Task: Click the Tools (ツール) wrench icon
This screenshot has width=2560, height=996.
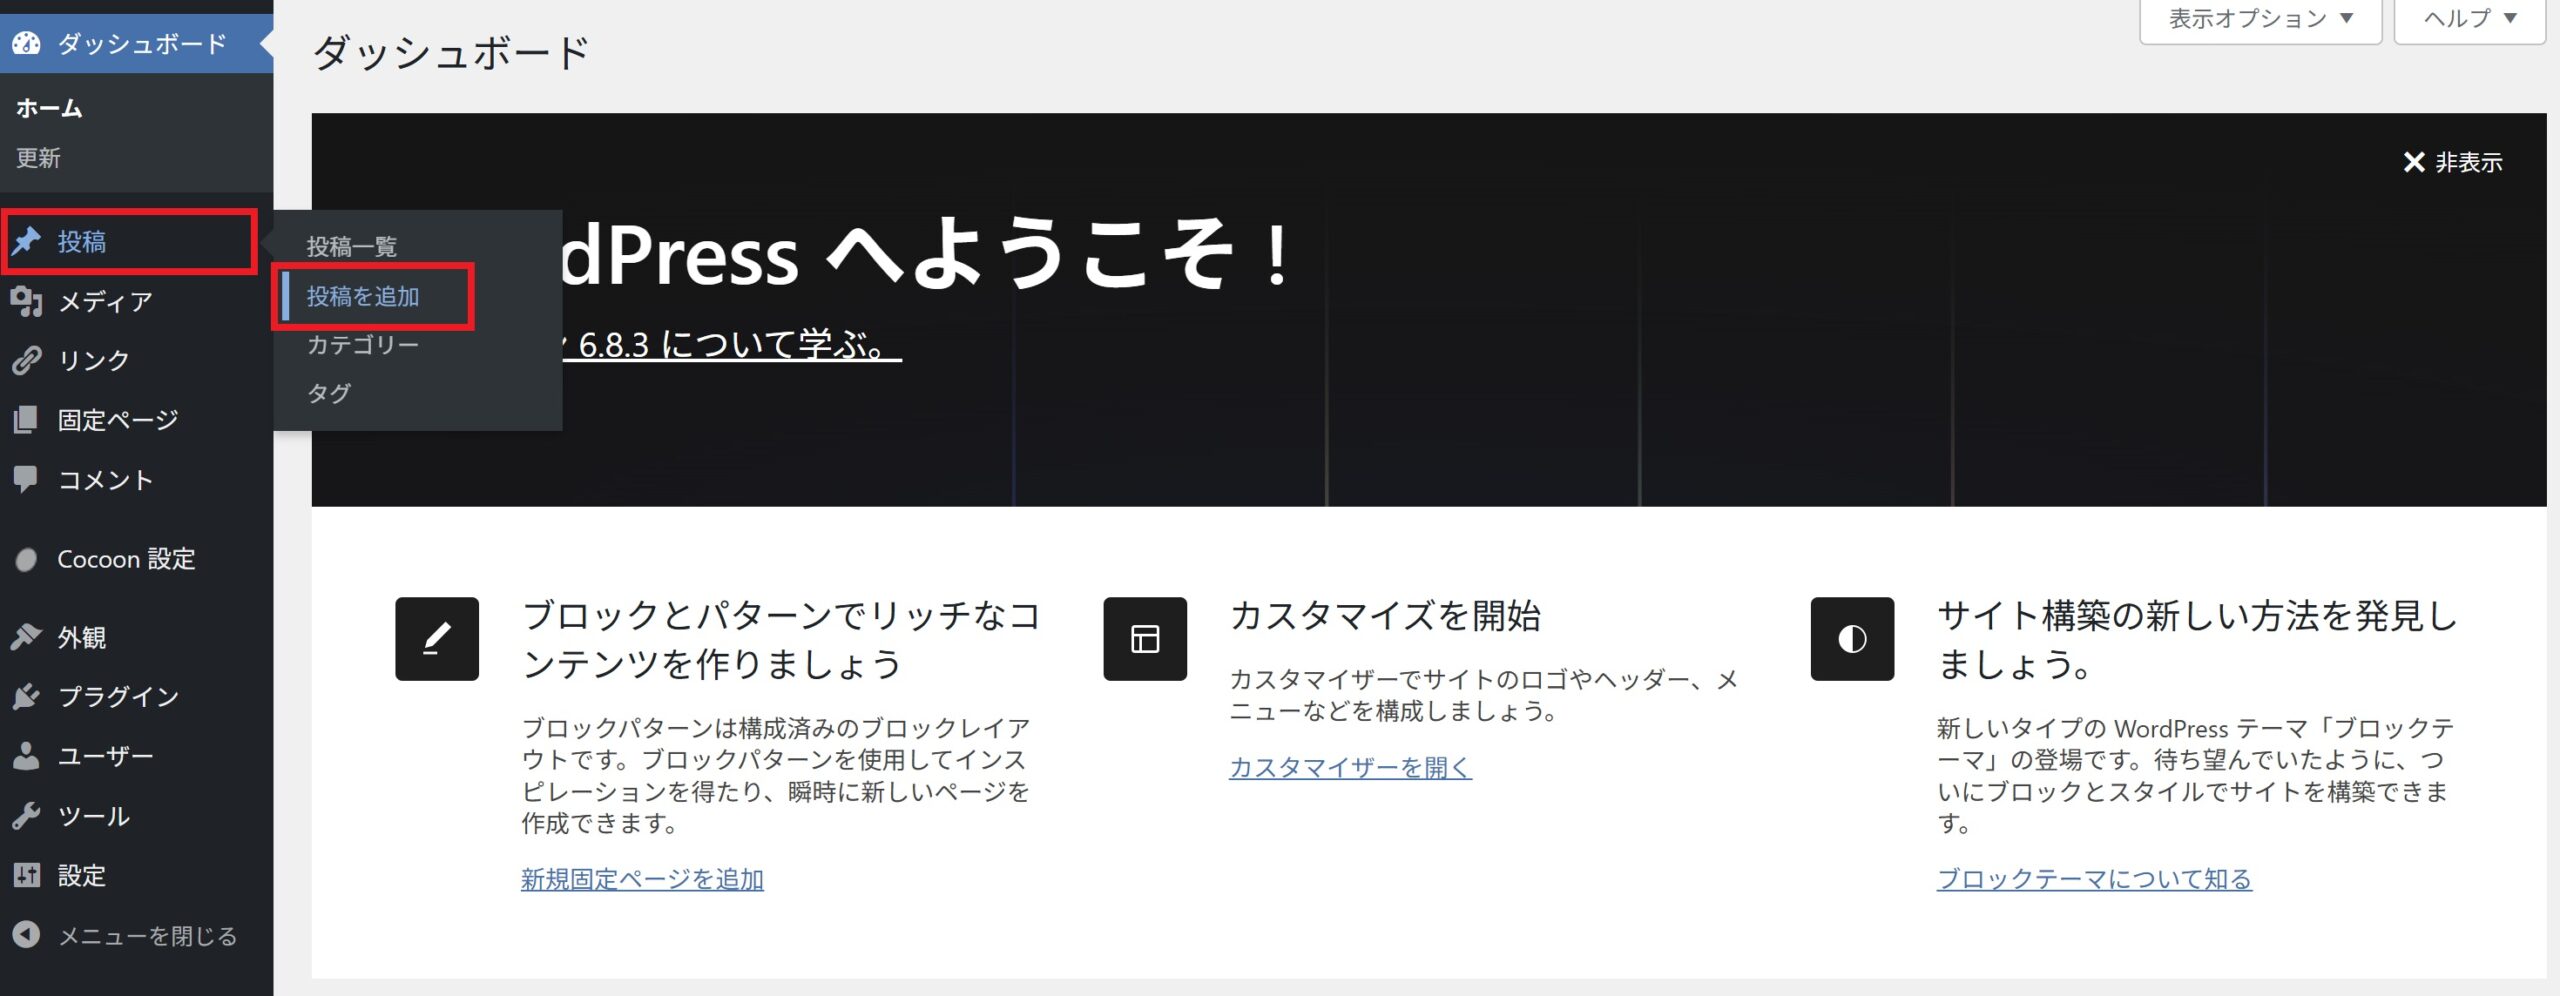Action: click(x=27, y=816)
